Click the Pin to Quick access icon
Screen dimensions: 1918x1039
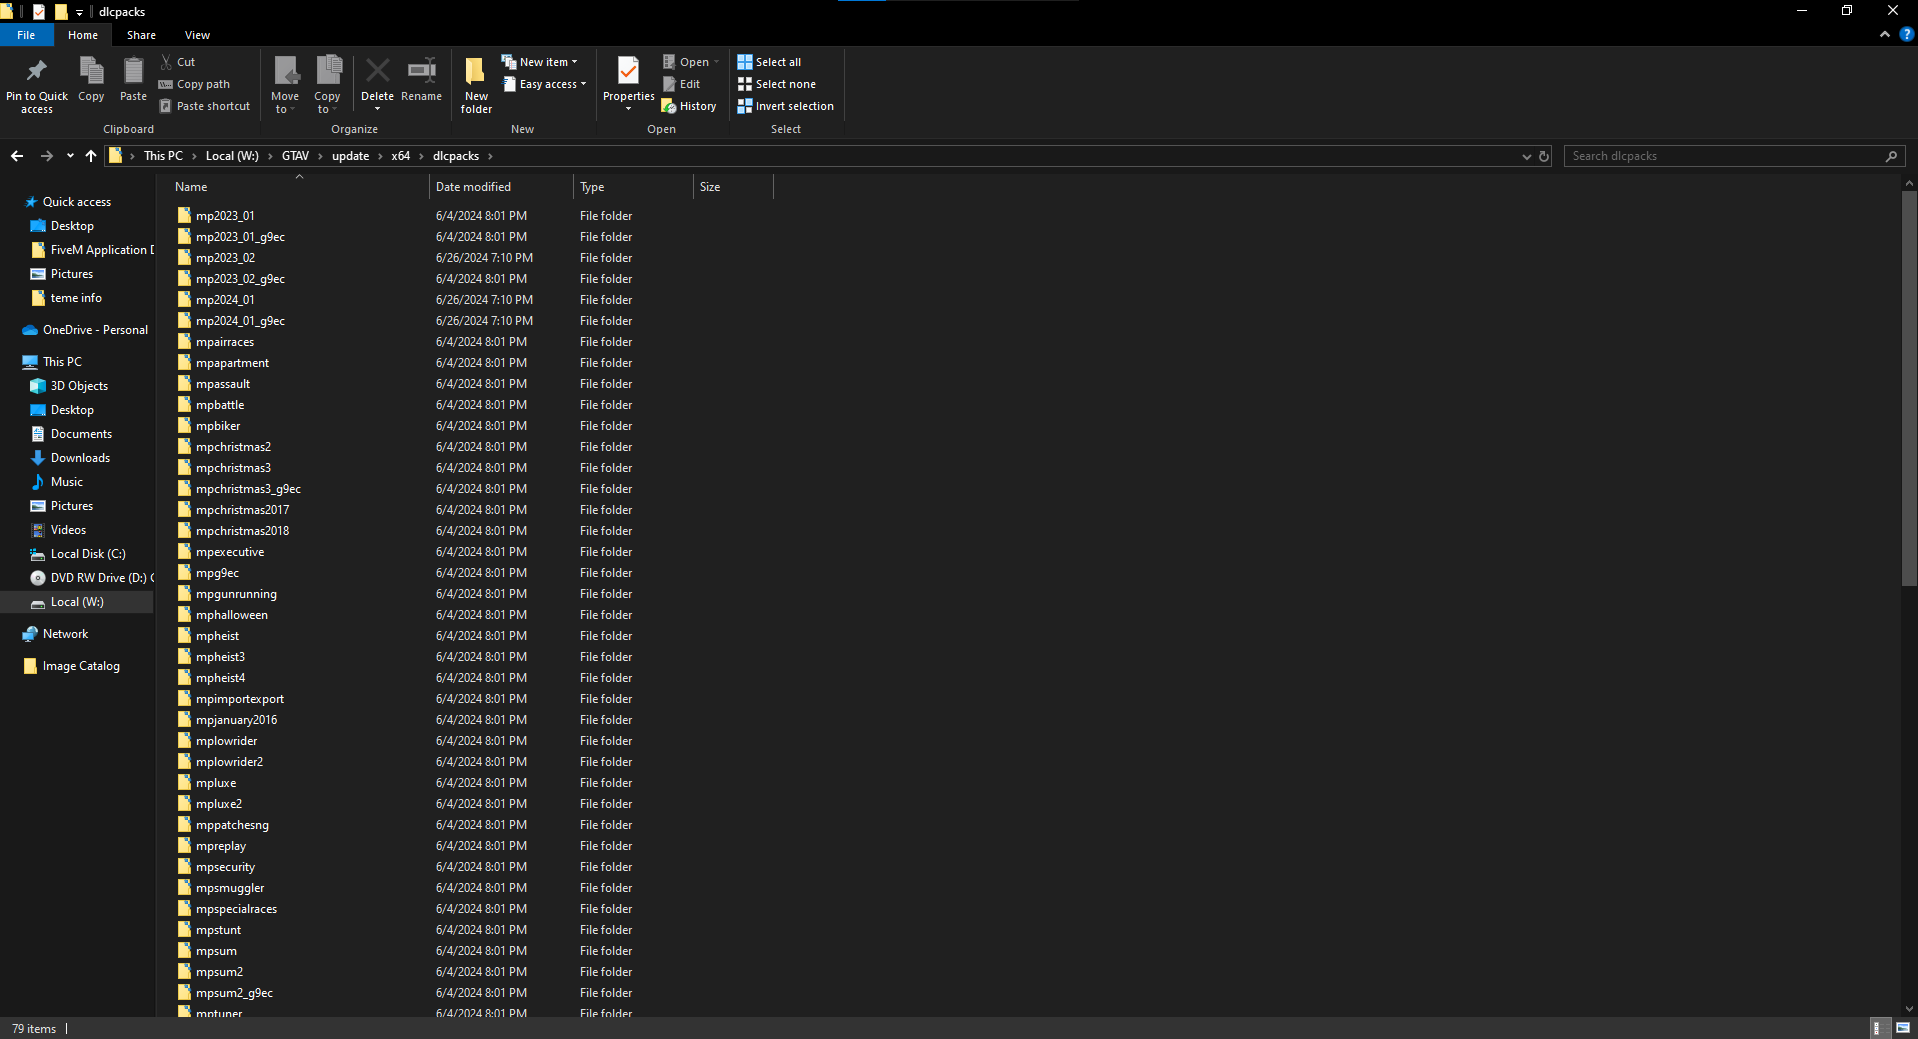pyautogui.click(x=37, y=72)
